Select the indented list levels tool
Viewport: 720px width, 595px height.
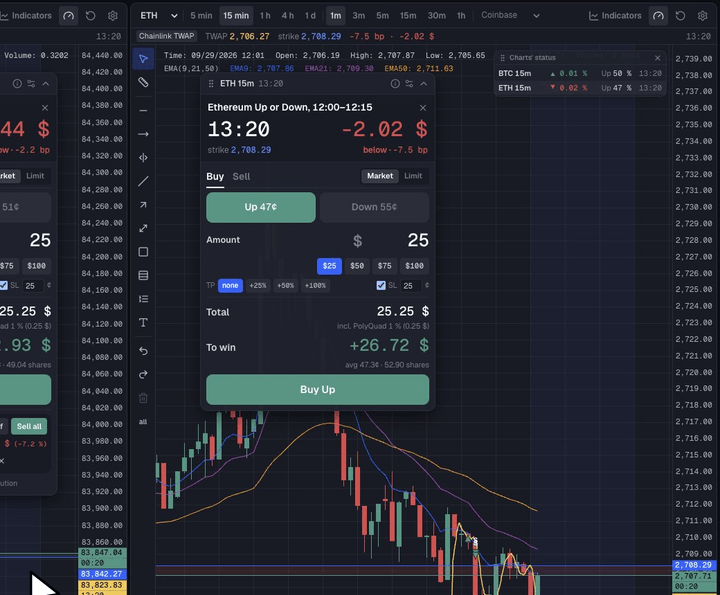(143, 299)
